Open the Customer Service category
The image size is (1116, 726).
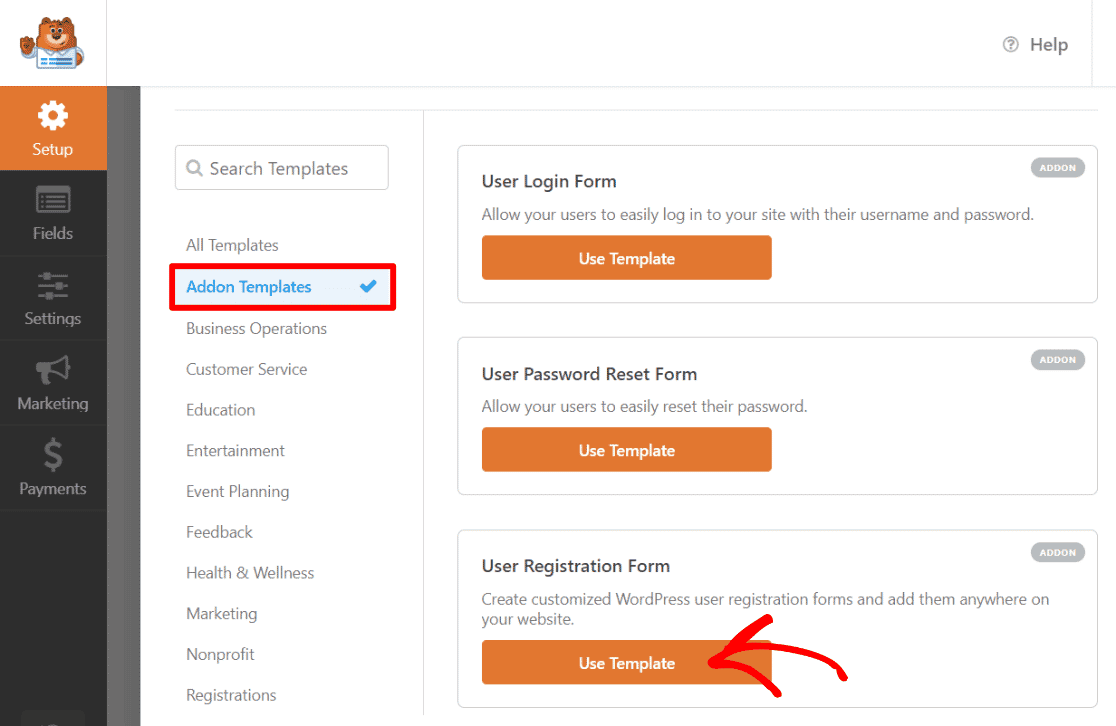246,369
